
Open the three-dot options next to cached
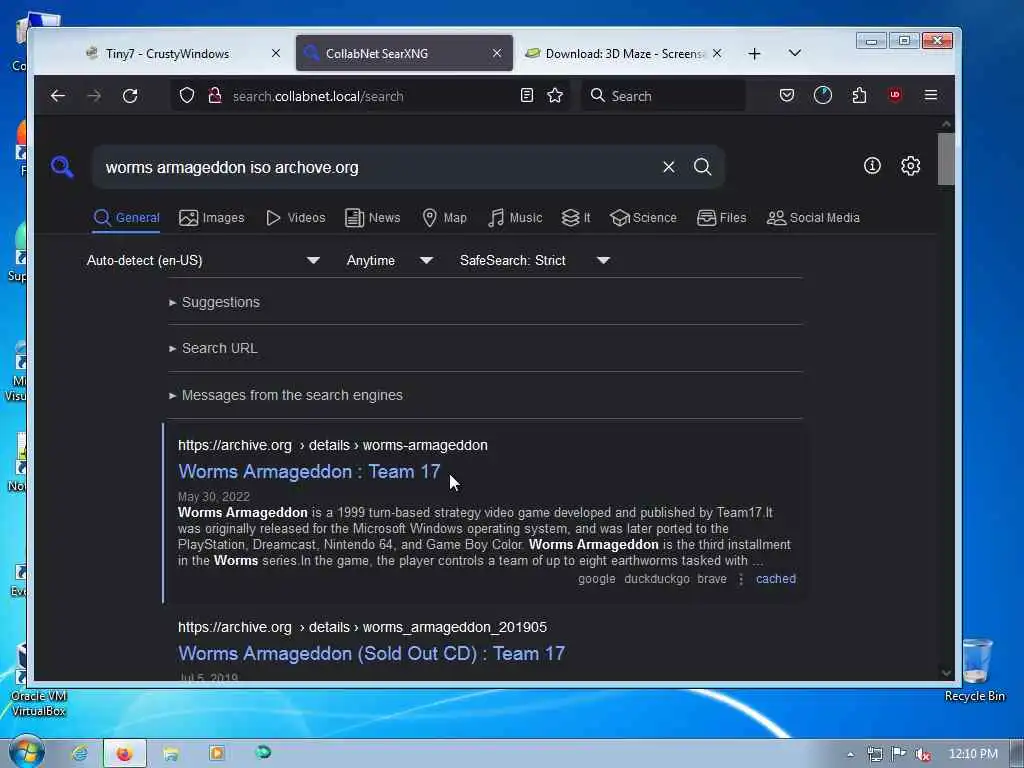(741, 579)
